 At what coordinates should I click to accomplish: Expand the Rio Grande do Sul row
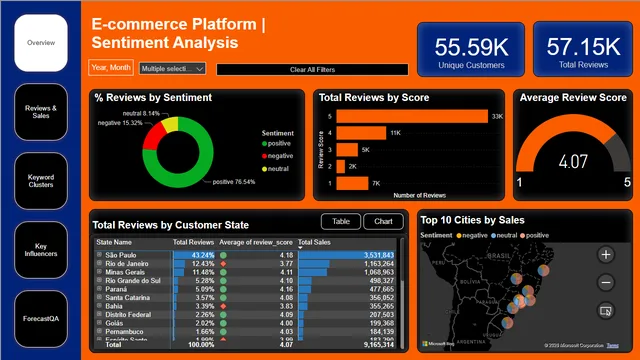click(99, 280)
